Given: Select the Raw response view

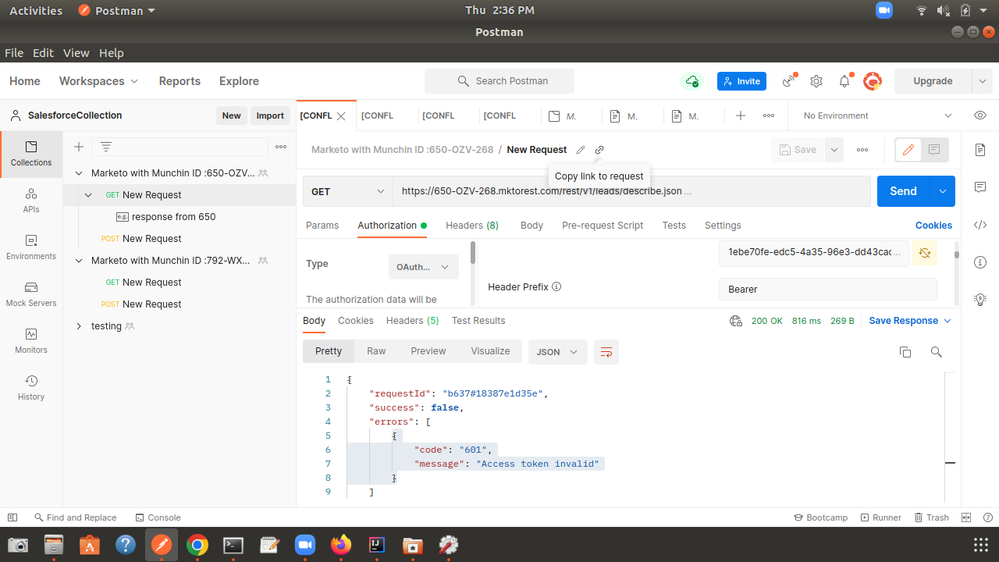Looking at the screenshot, I should [376, 351].
